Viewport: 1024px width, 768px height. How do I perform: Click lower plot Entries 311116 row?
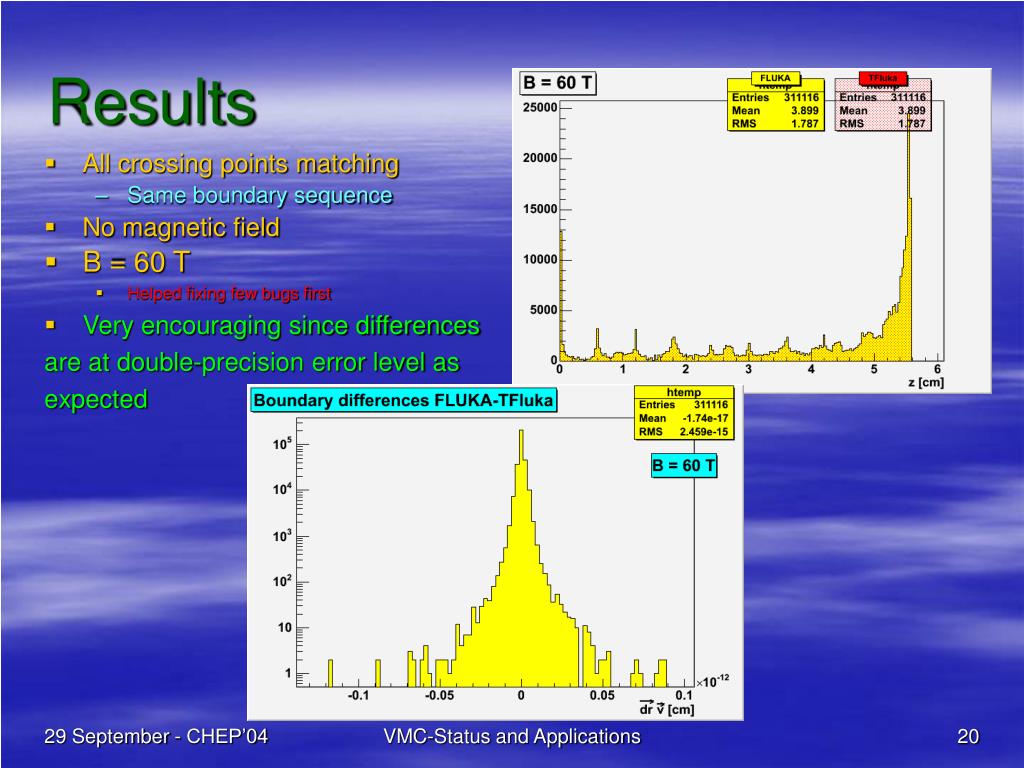pyautogui.click(x=684, y=405)
